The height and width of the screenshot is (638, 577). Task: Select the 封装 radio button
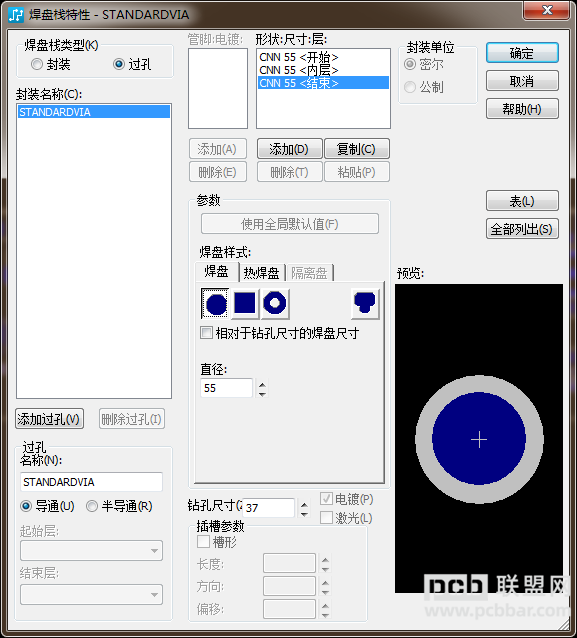[x=37, y=64]
